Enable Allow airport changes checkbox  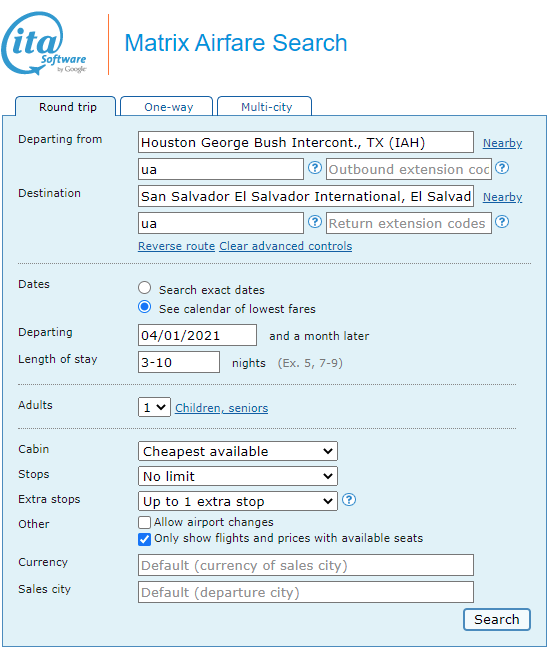[144, 522]
